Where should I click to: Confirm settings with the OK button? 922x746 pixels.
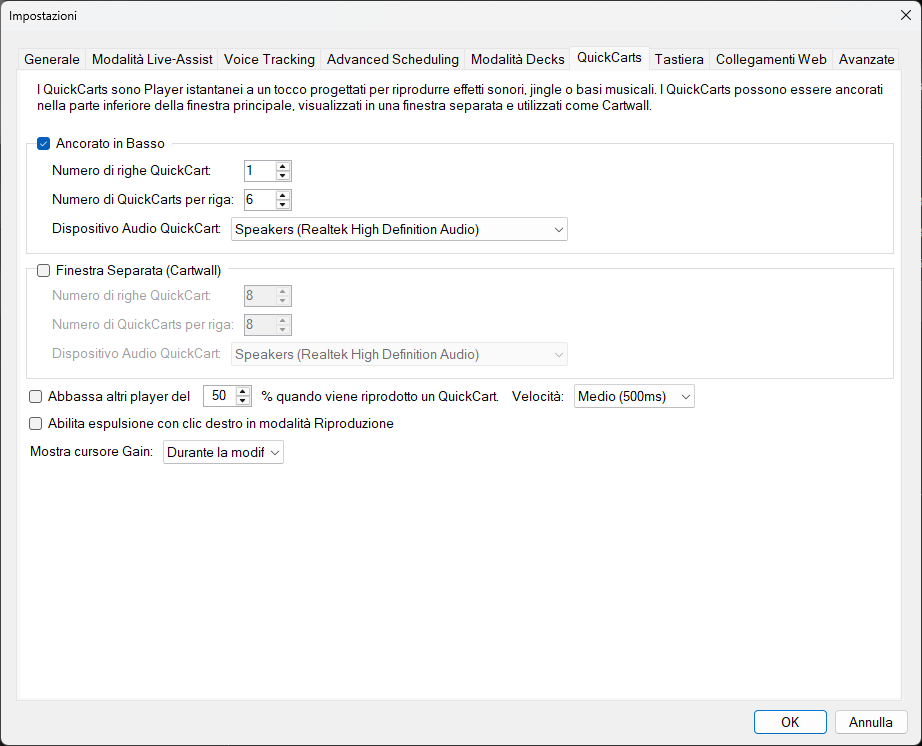point(790,722)
